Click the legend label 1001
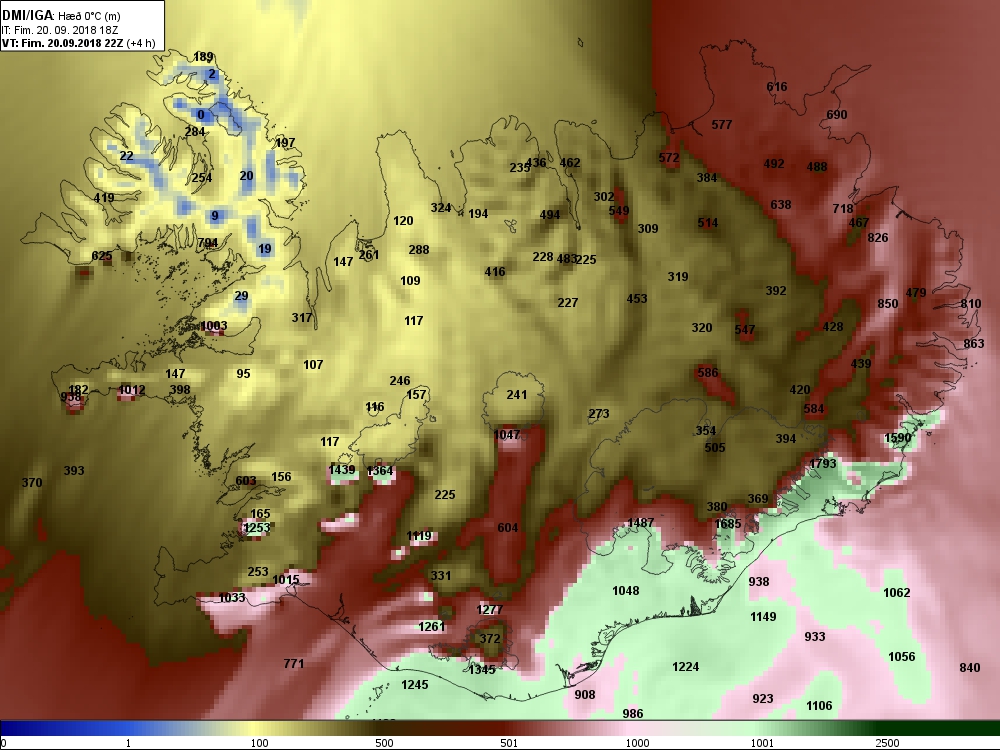Viewport: 1000px width, 750px height. [762, 744]
